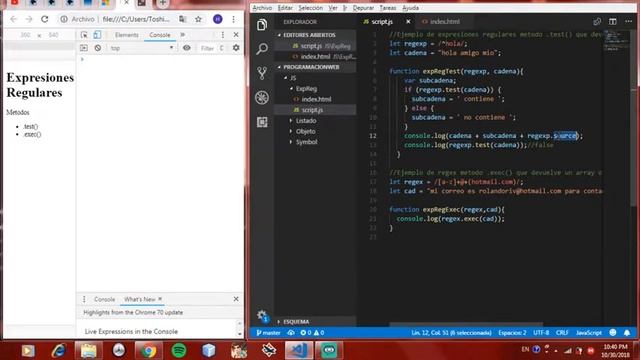Open the Chrome profile avatar

tap(218, 19)
